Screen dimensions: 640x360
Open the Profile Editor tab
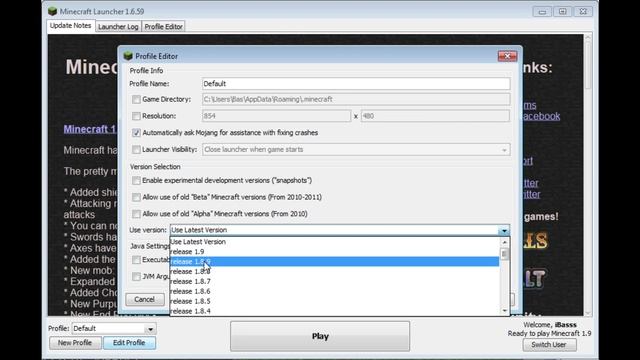[163, 27]
